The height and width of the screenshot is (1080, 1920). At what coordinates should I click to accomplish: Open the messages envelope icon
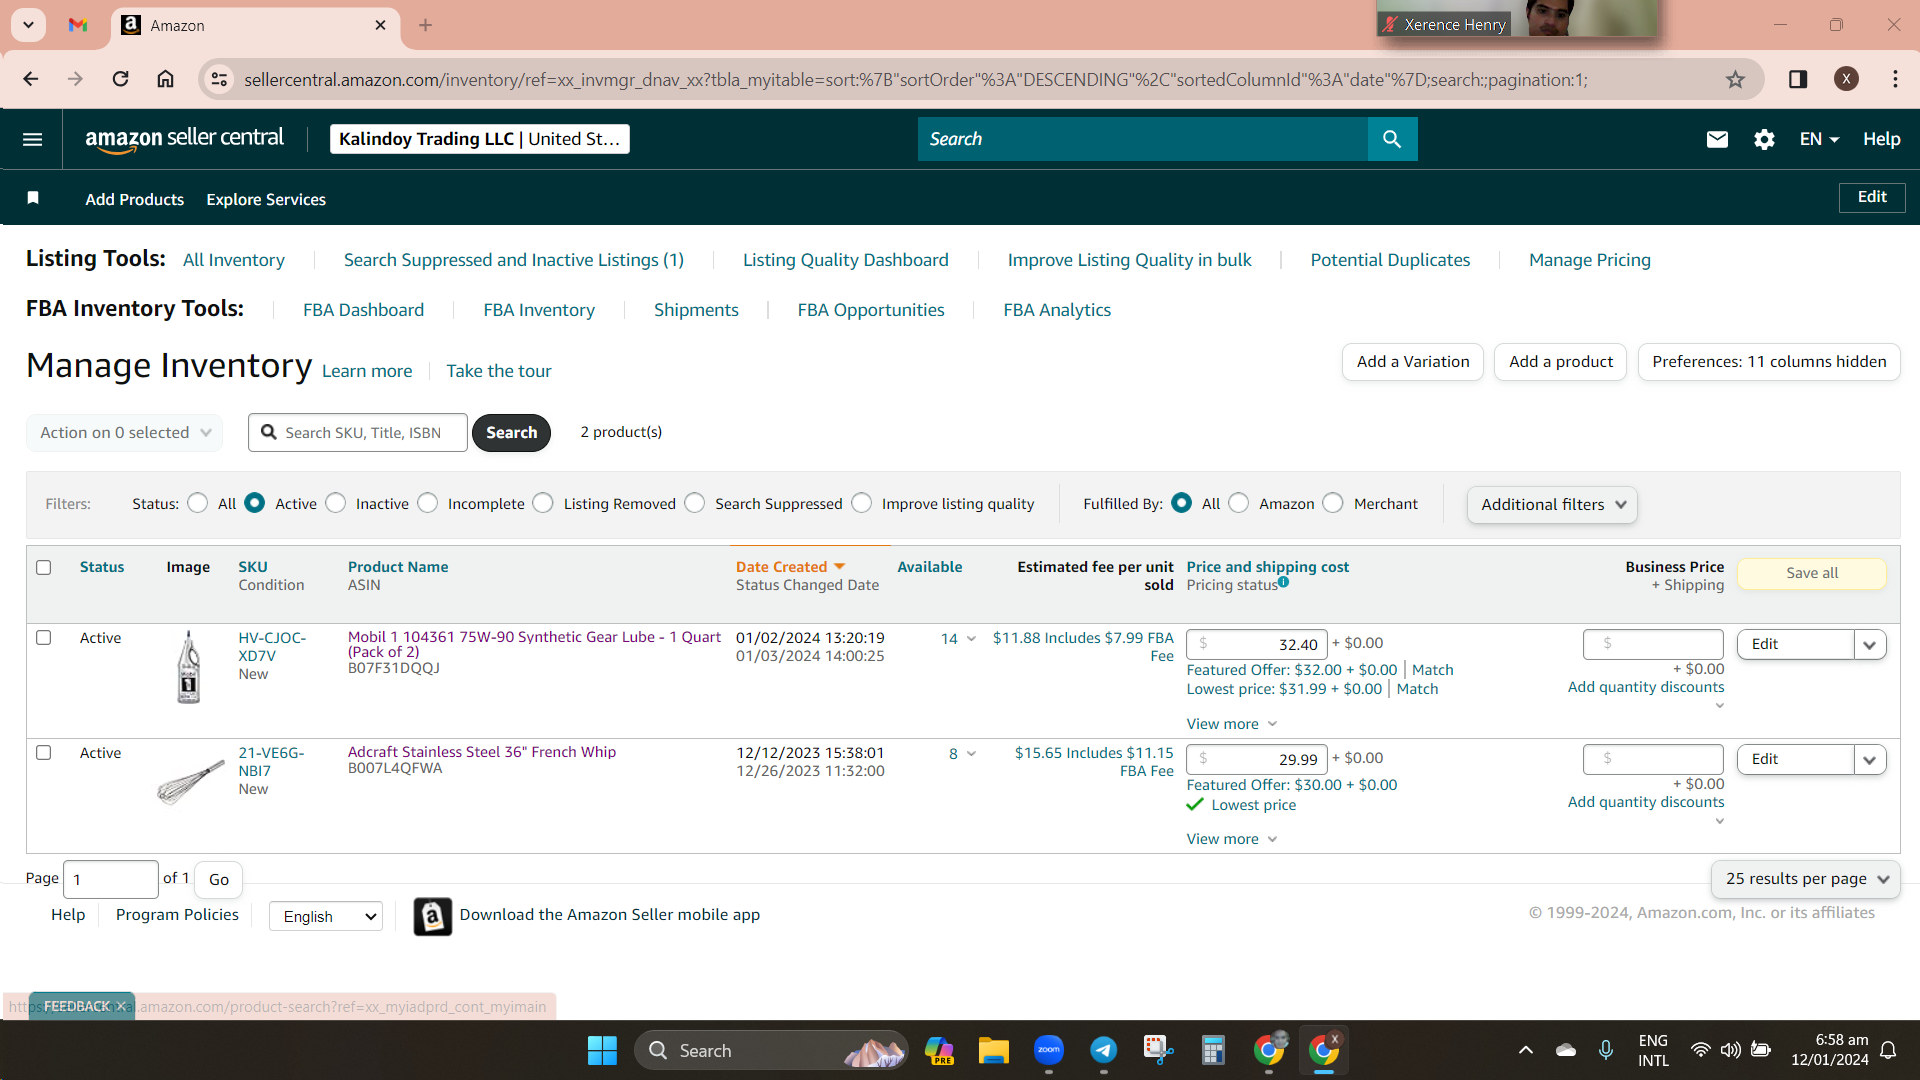coord(1717,139)
